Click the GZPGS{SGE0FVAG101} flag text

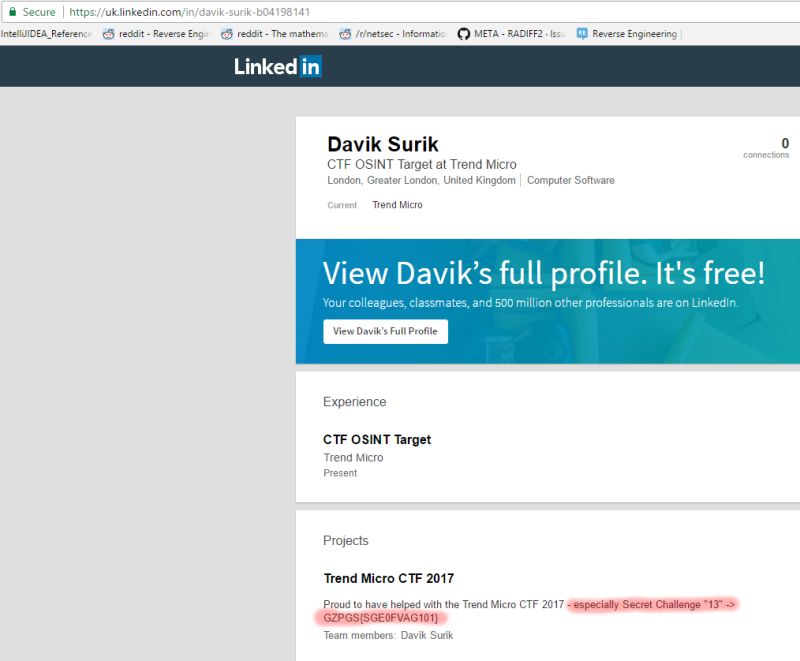click(381, 618)
